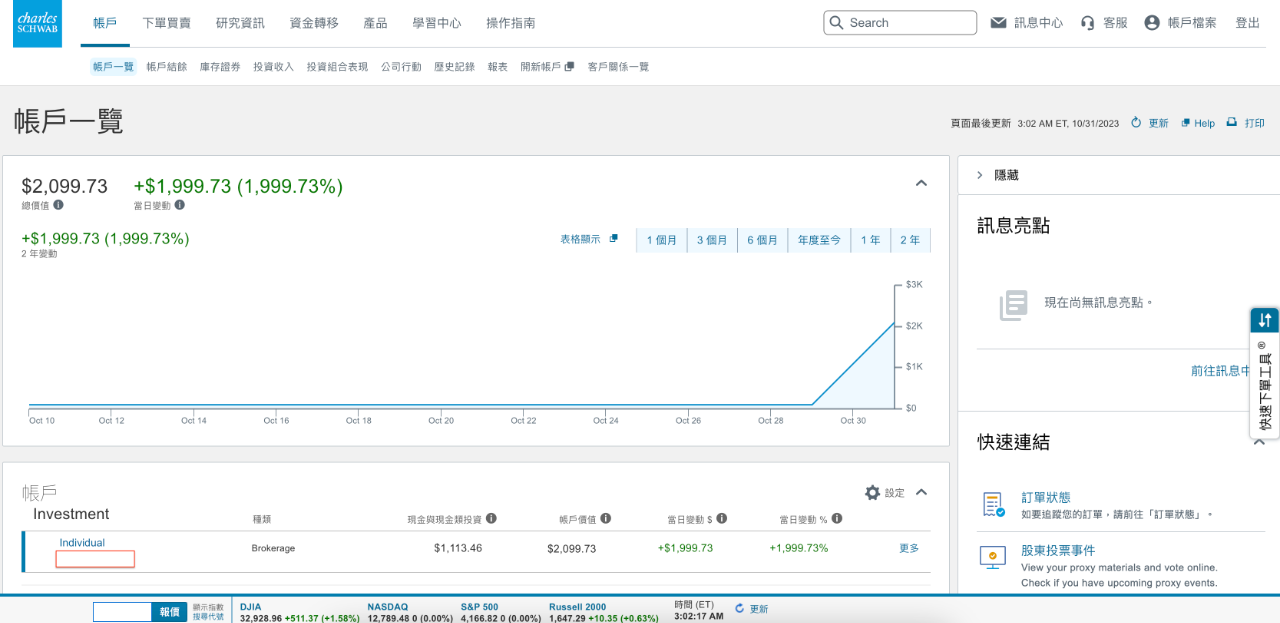Select the 年度至今 chart range

[x=819, y=240]
